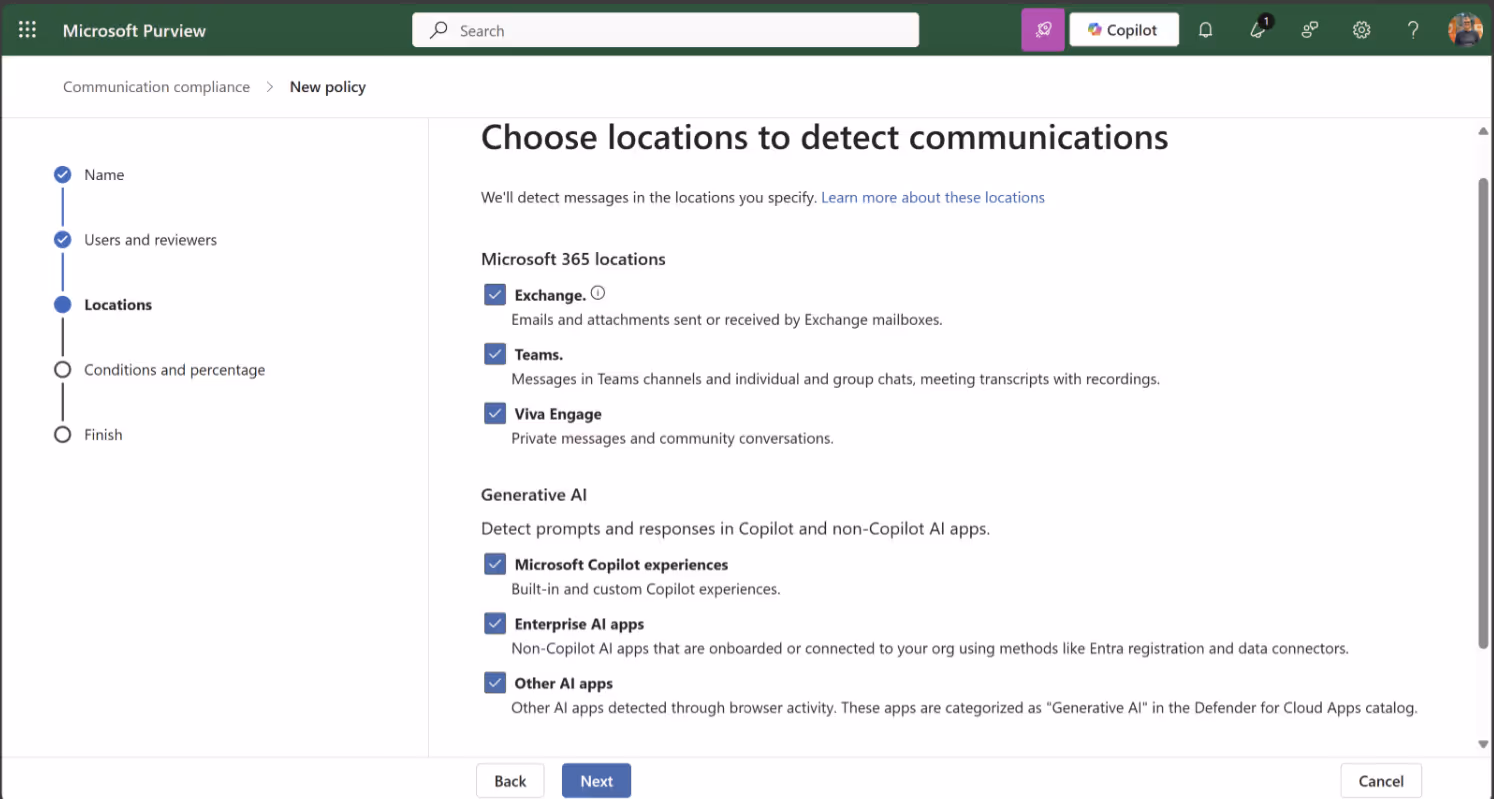Click the vertical scrollbar thumb
The image size is (1494, 799).
click(x=1483, y=412)
